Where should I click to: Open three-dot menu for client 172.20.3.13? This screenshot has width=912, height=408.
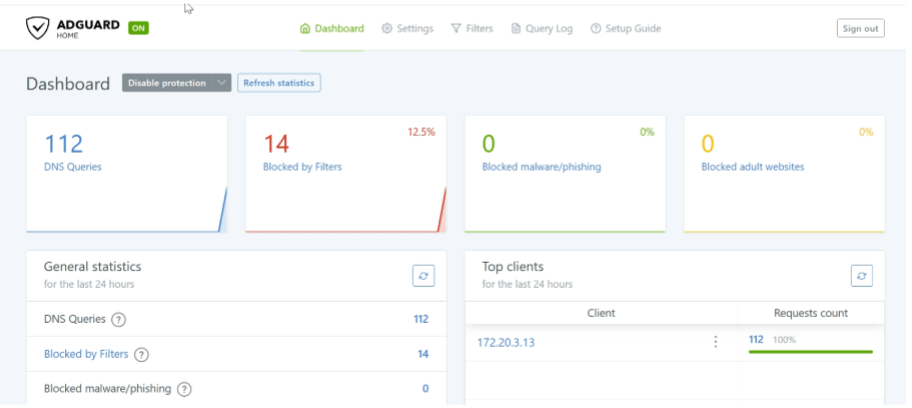(715, 342)
